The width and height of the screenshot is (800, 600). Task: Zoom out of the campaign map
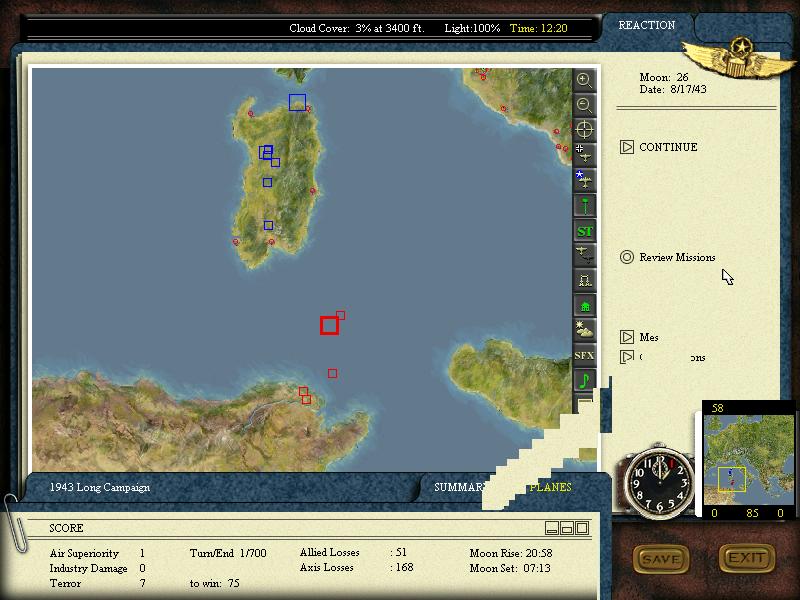tap(584, 105)
